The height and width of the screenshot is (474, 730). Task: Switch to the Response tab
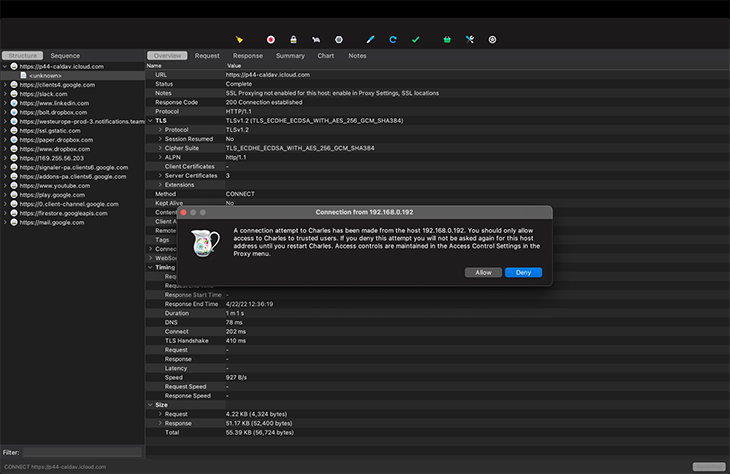pyautogui.click(x=248, y=56)
